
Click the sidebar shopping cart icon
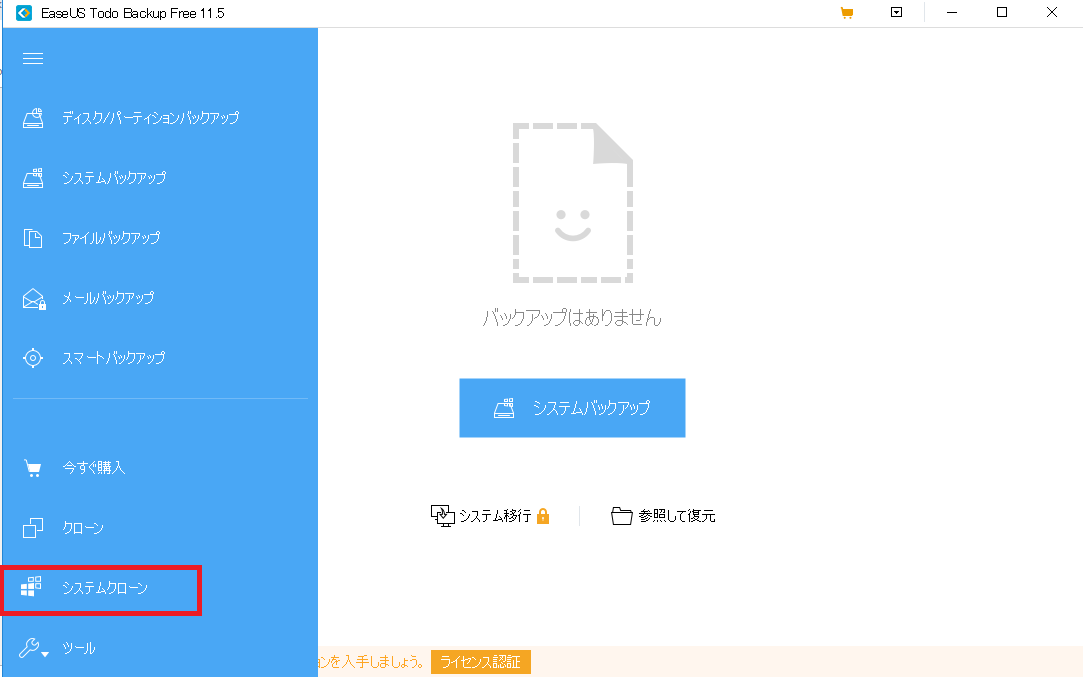[33, 468]
